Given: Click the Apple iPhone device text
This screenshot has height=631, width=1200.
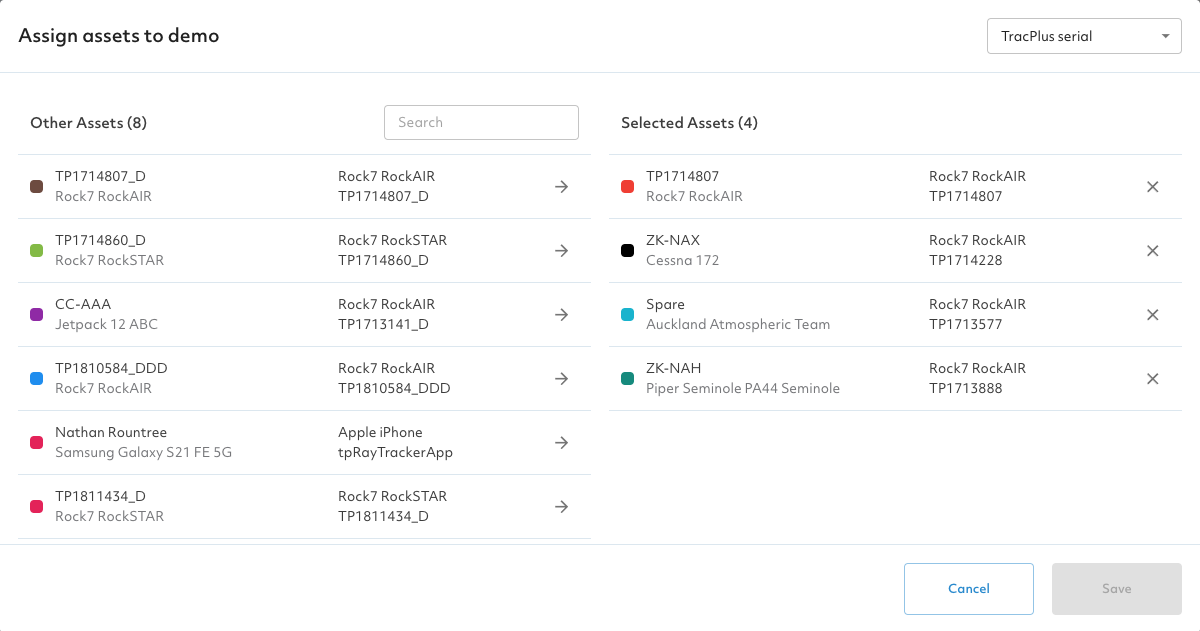Looking at the screenshot, I should tap(380, 432).
